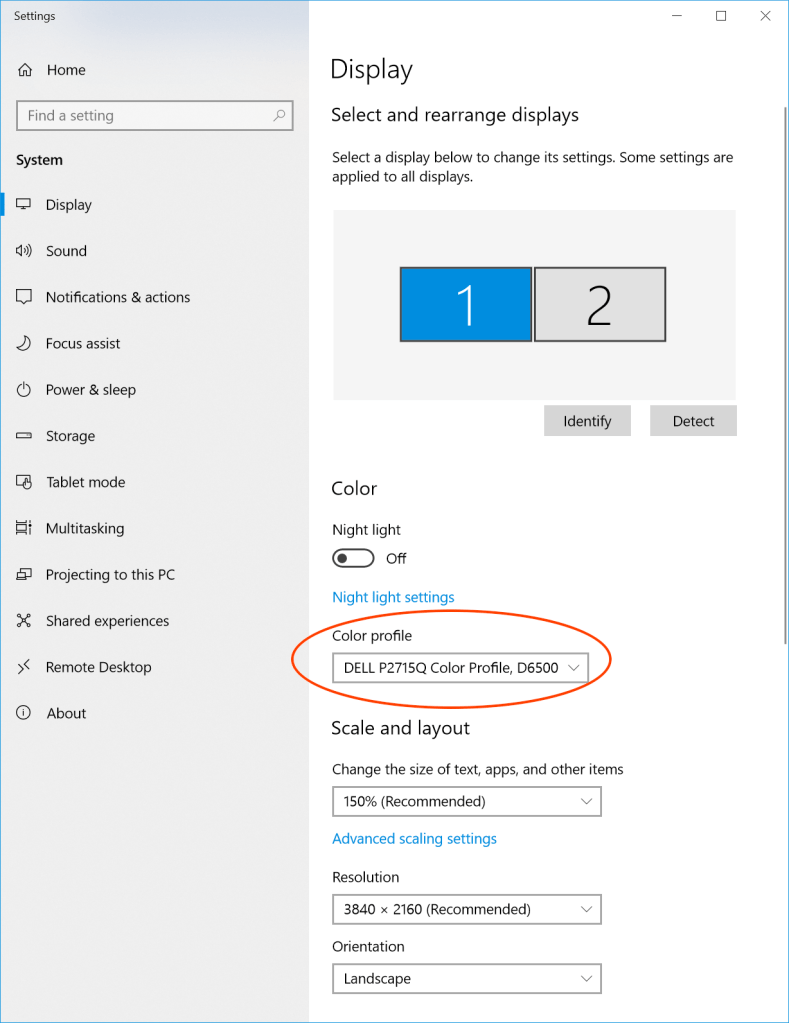Click the Home icon in sidebar
This screenshot has height=1023, width=789.
pyautogui.click(x=25, y=70)
